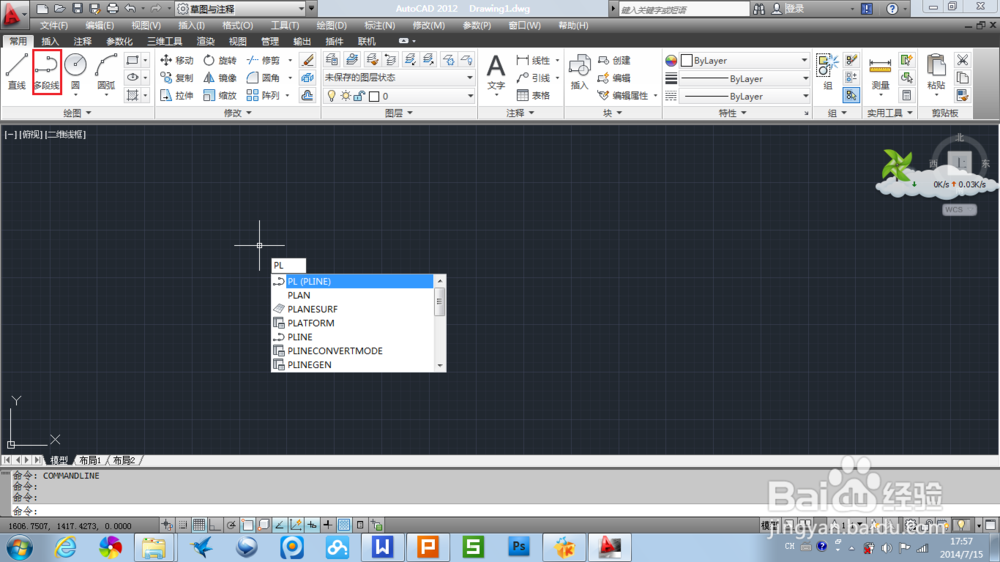Click the Trim (修剪) tool
Screen dimensions: 1000x562
click(x=264, y=60)
